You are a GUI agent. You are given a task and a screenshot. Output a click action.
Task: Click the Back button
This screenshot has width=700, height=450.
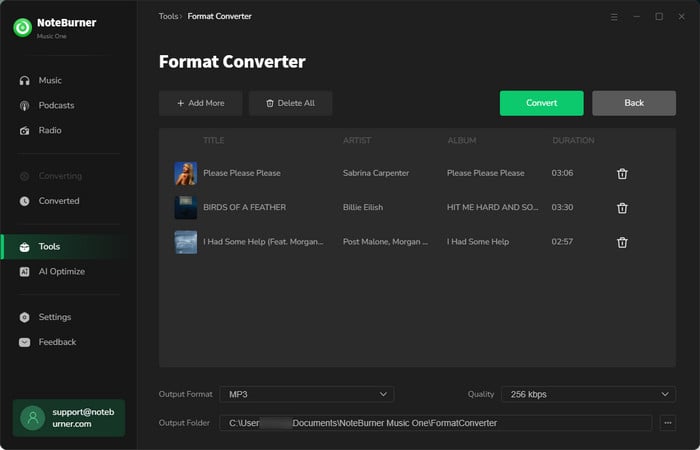tap(634, 103)
